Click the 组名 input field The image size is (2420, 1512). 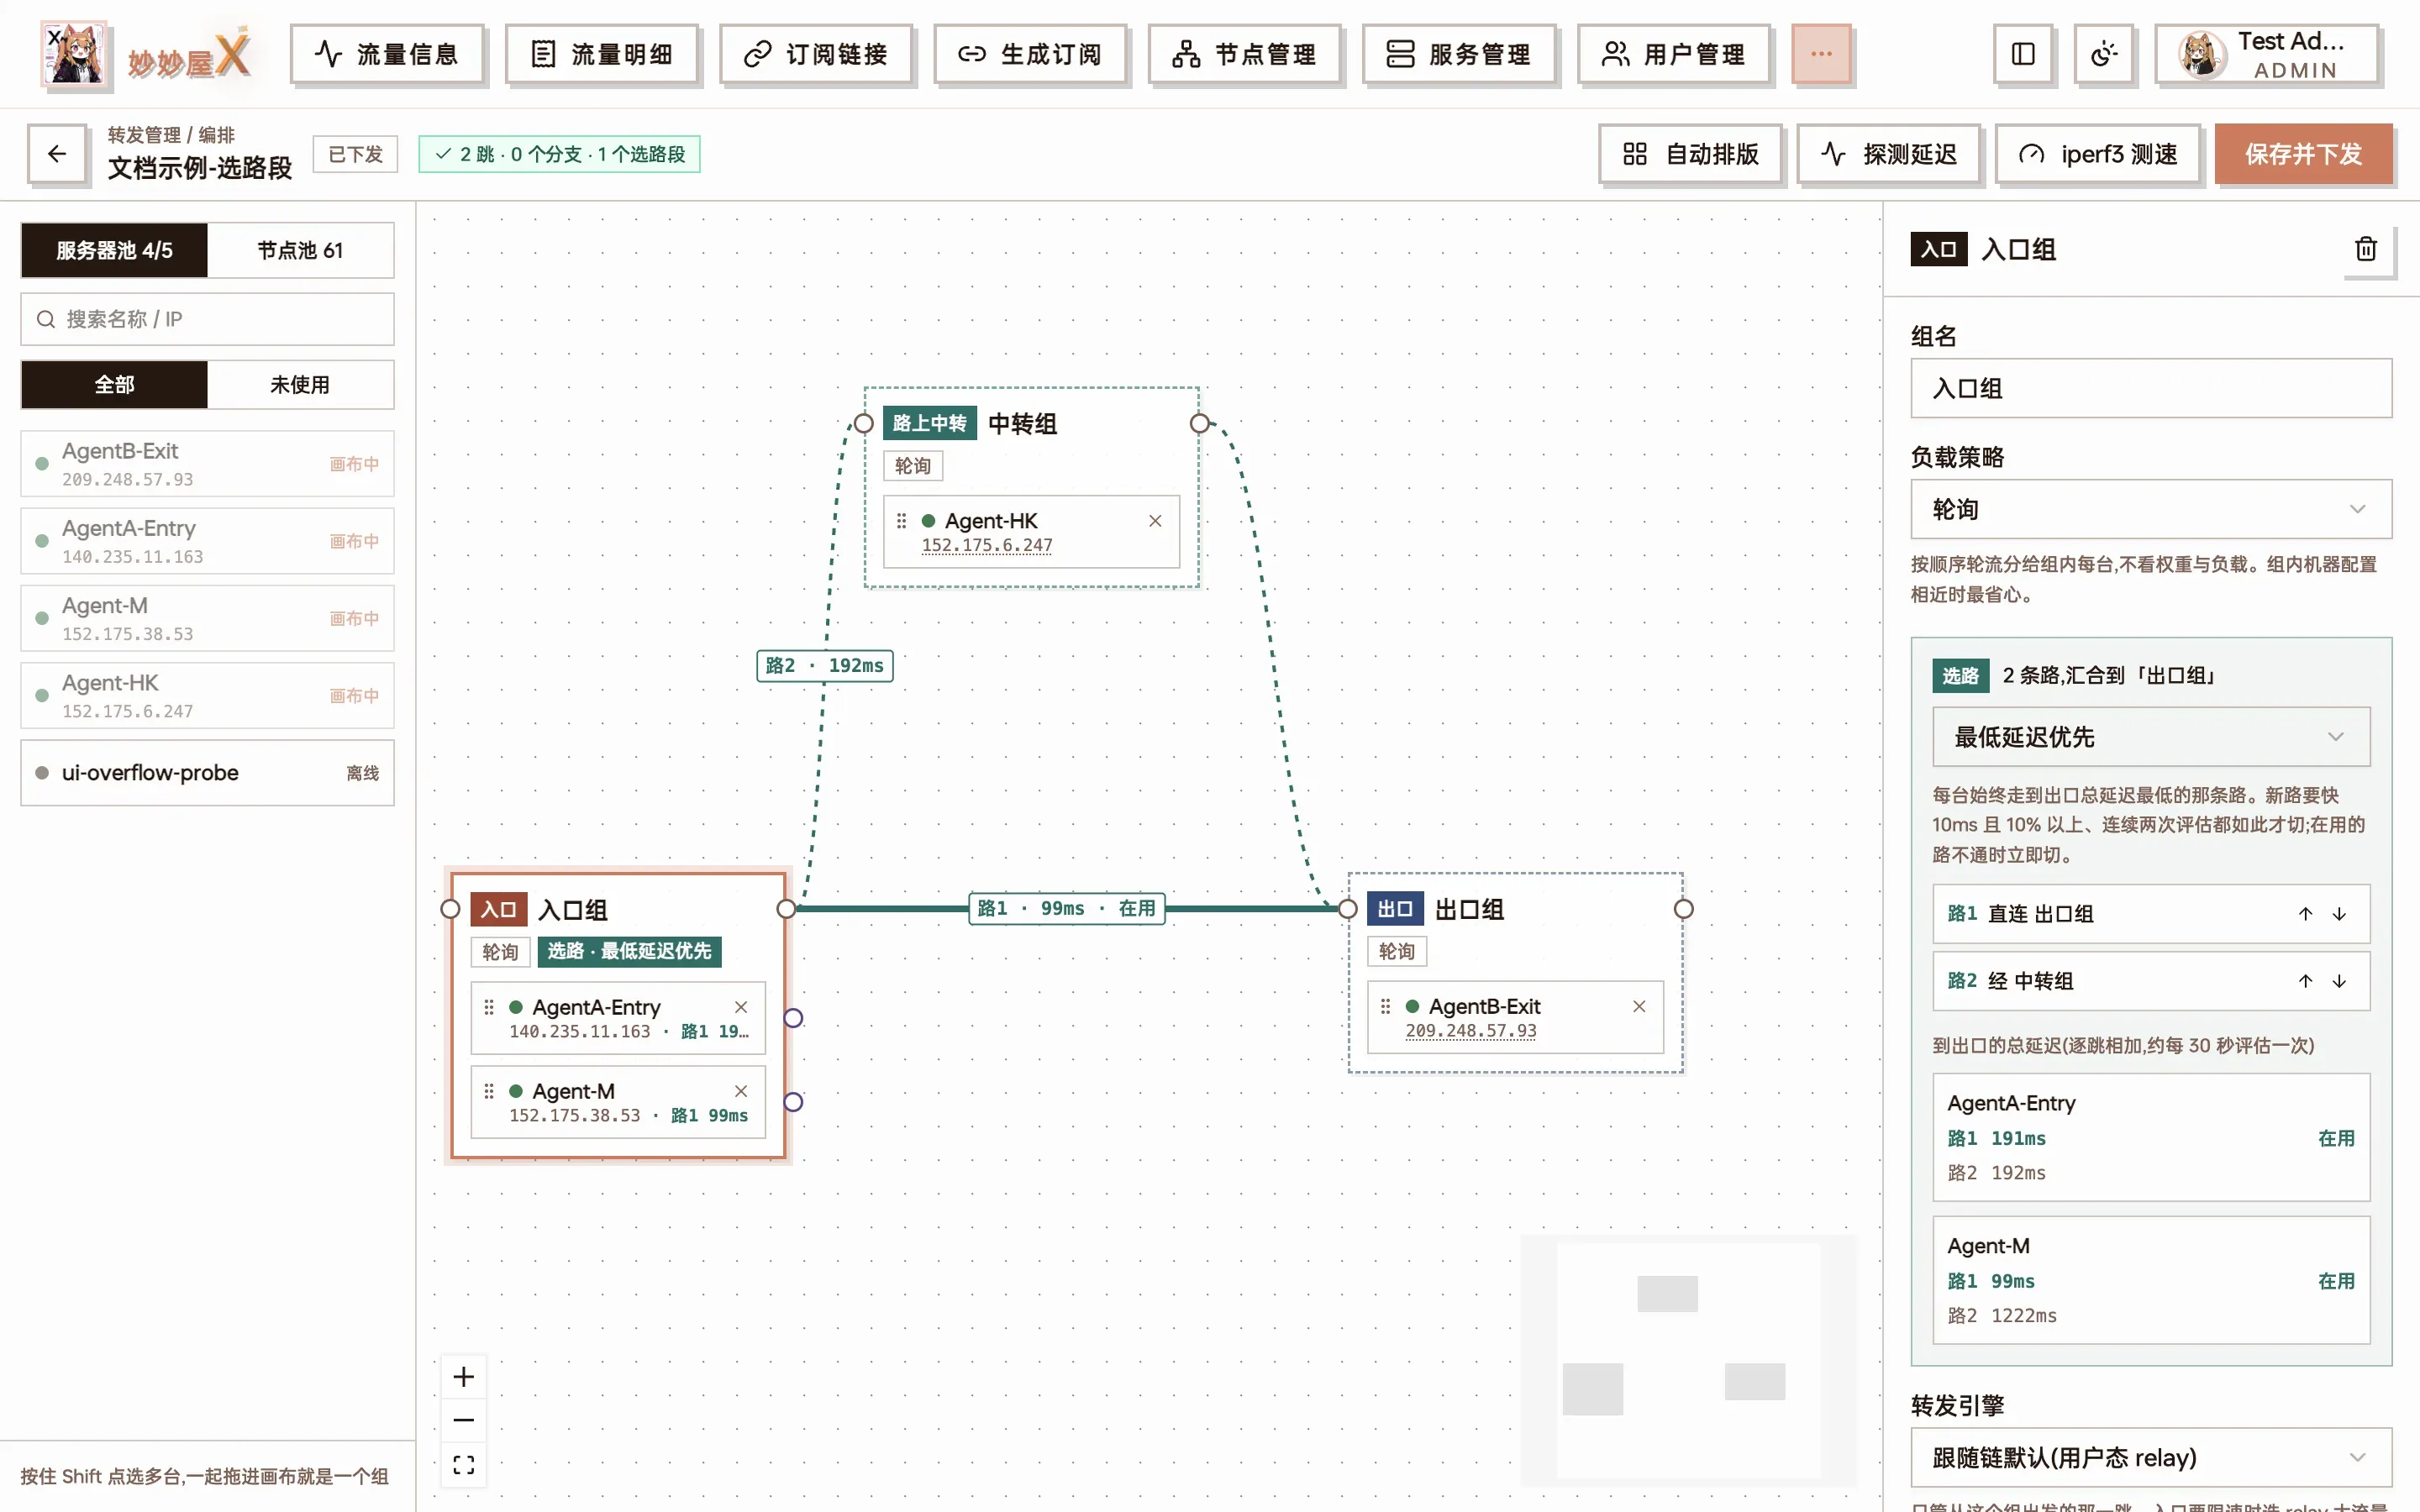pos(2151,388)
